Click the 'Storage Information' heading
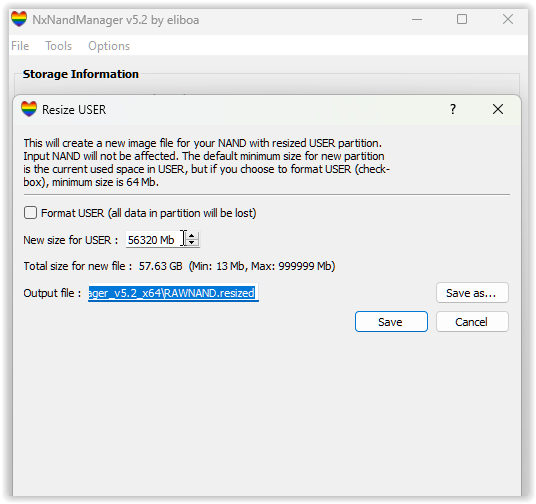This screenshot has width=536, height=504. [81, 74]
